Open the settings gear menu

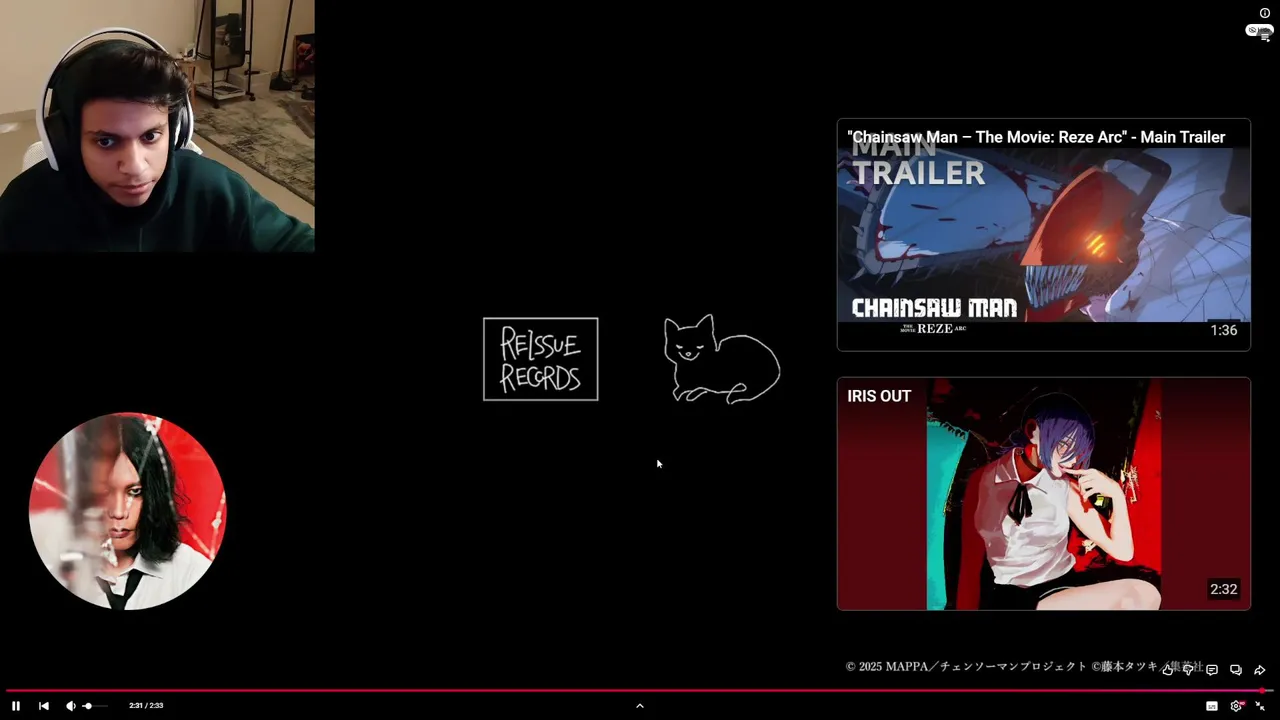1237,706
